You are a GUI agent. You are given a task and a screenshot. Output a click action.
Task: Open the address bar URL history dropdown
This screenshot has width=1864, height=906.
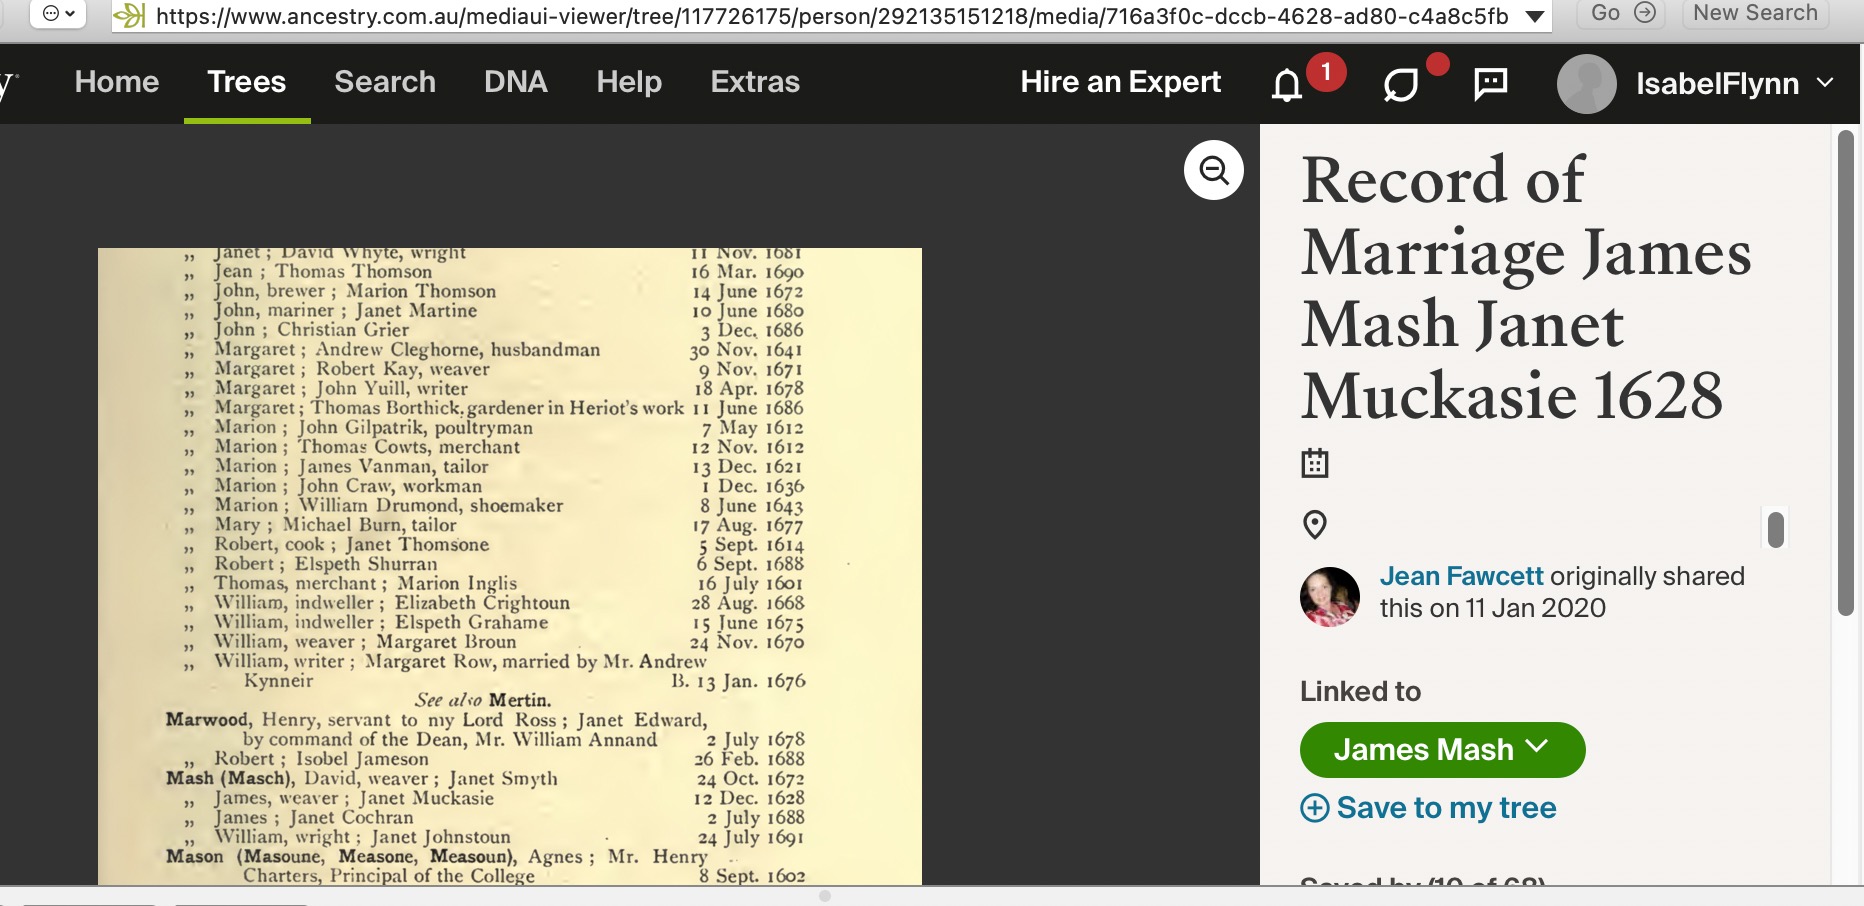pos(1534,16)
